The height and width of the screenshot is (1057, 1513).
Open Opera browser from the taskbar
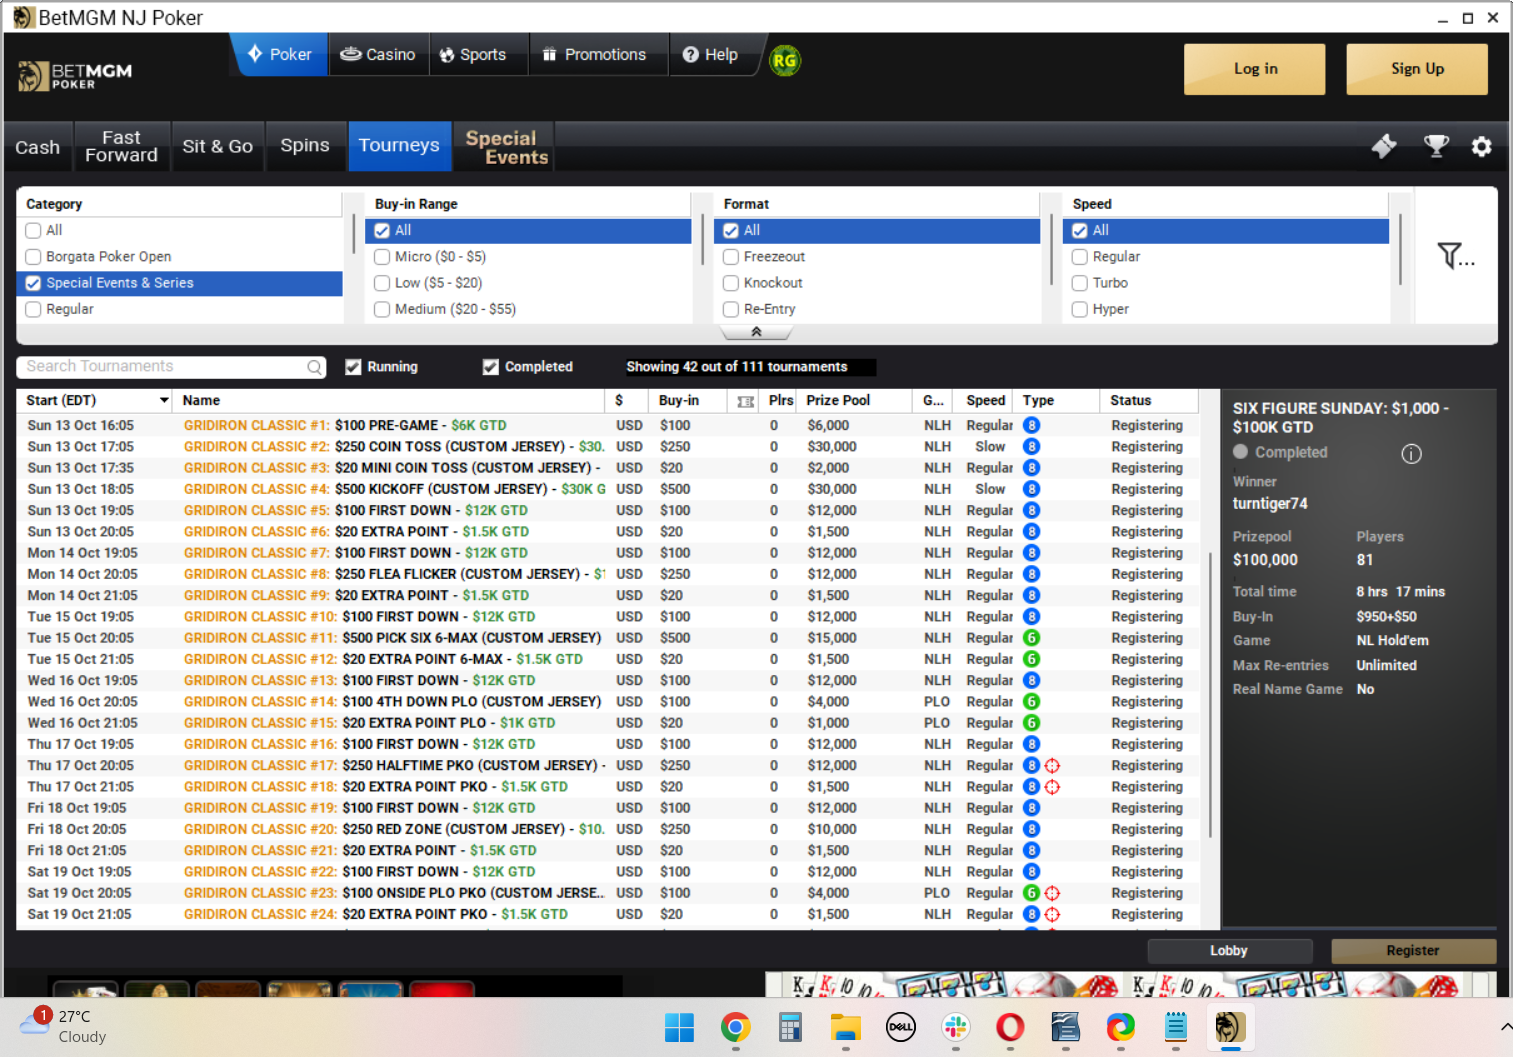[1010, 1027]
